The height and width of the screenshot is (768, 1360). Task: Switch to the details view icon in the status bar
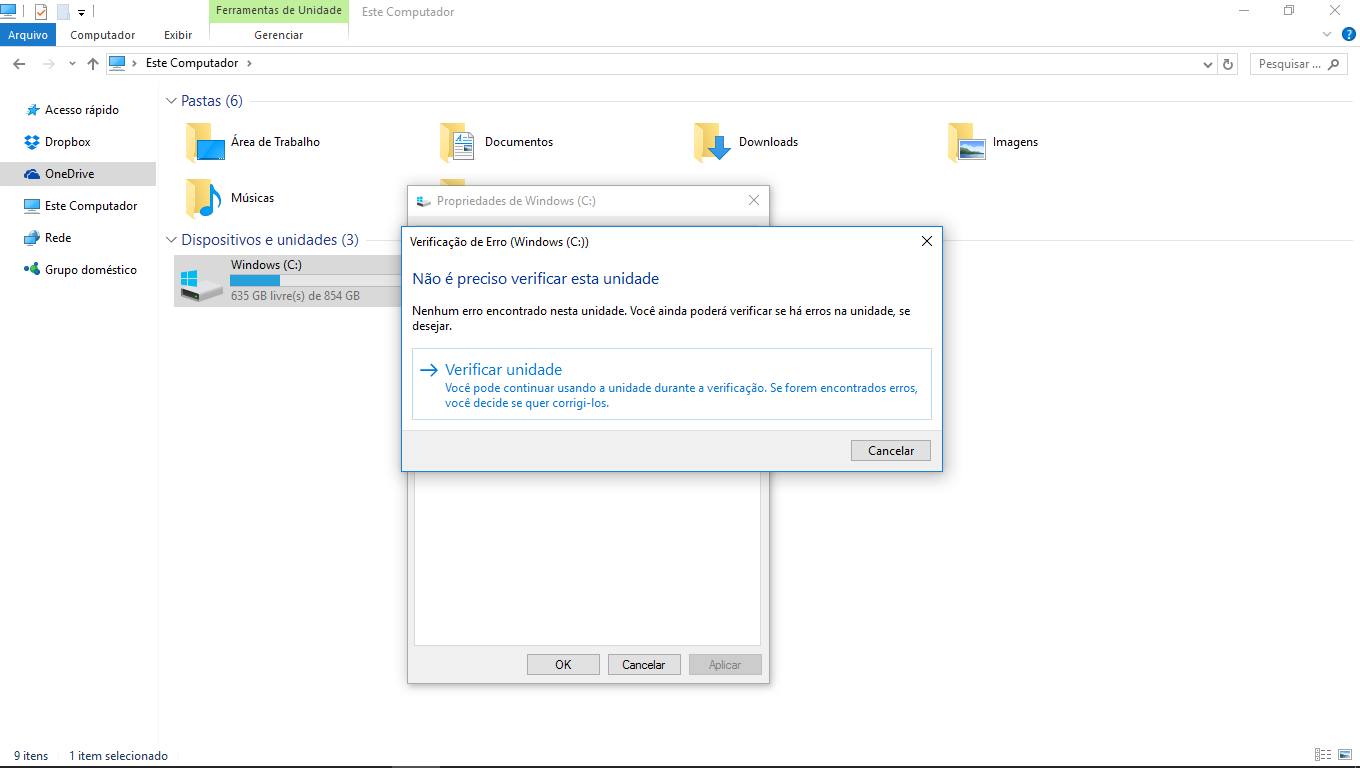point(1323,755)
